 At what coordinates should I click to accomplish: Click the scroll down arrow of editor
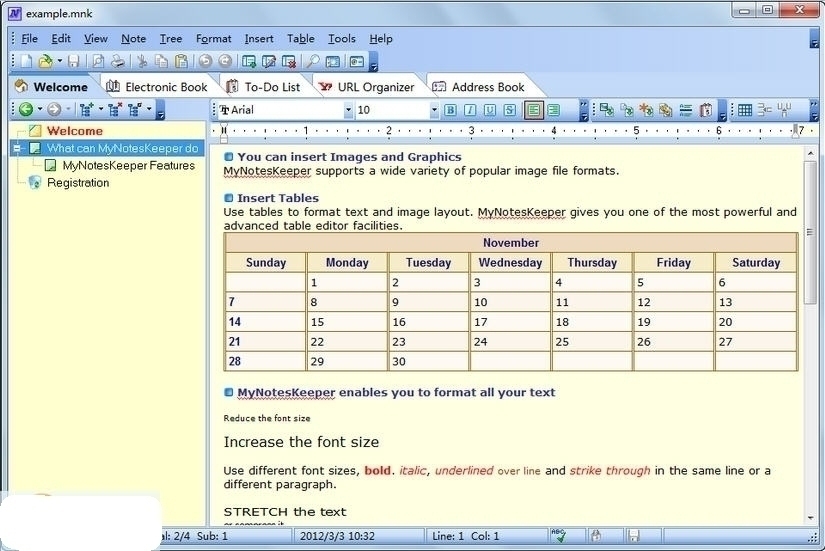(810, 518)
